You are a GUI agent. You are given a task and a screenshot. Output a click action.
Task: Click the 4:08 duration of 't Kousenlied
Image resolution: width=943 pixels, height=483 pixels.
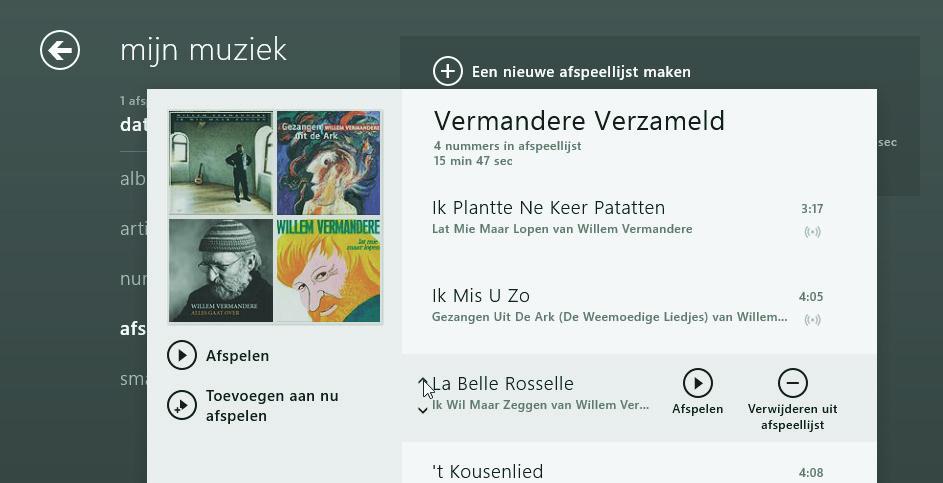(811, 473)
